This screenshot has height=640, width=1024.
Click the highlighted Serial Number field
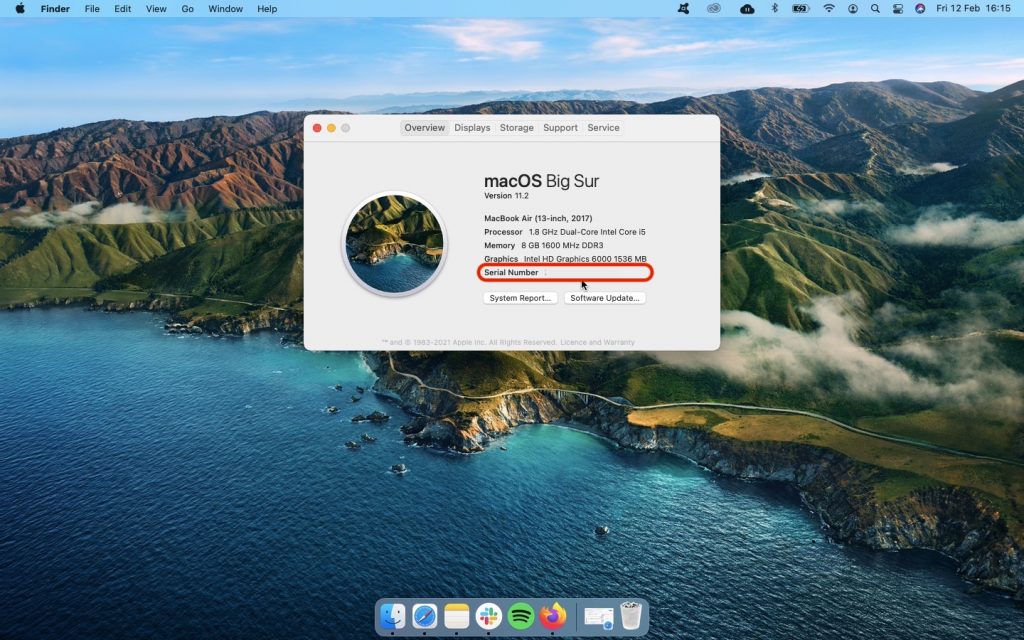564,272
